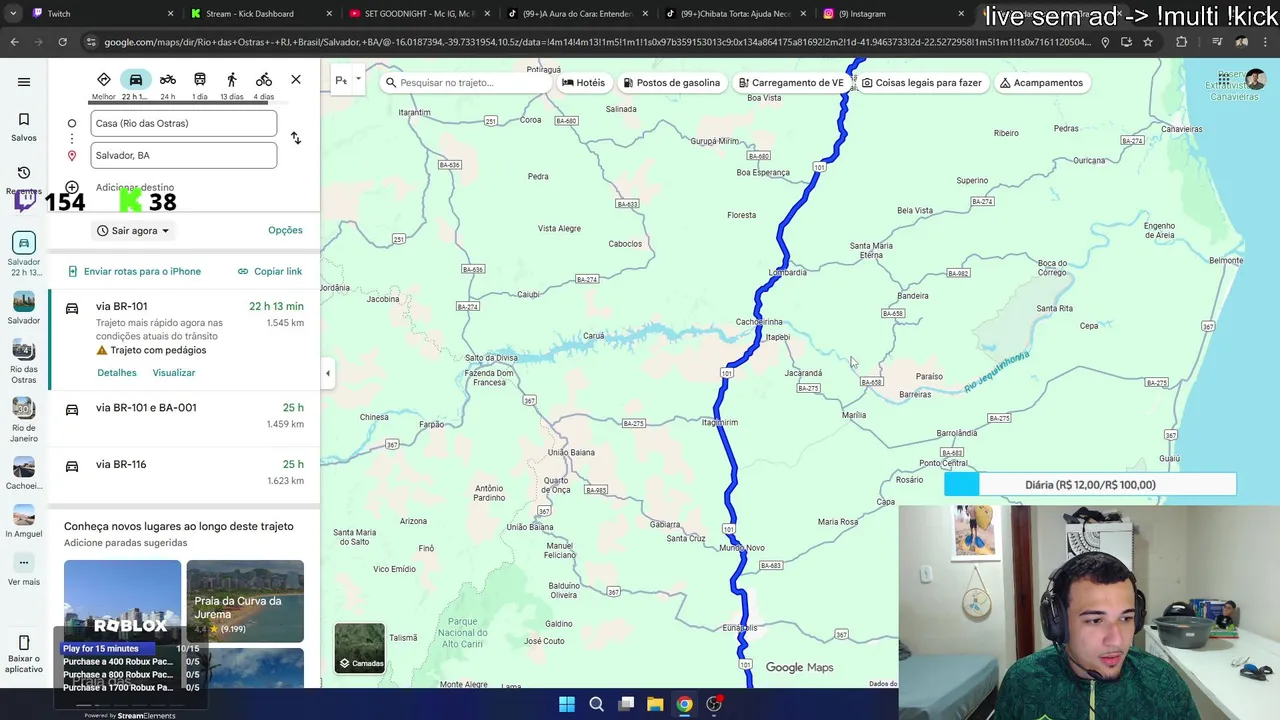This screenshot has width=1280, height=720.
Task: Bookmark this page with star icon
Action: (1148, 42)
